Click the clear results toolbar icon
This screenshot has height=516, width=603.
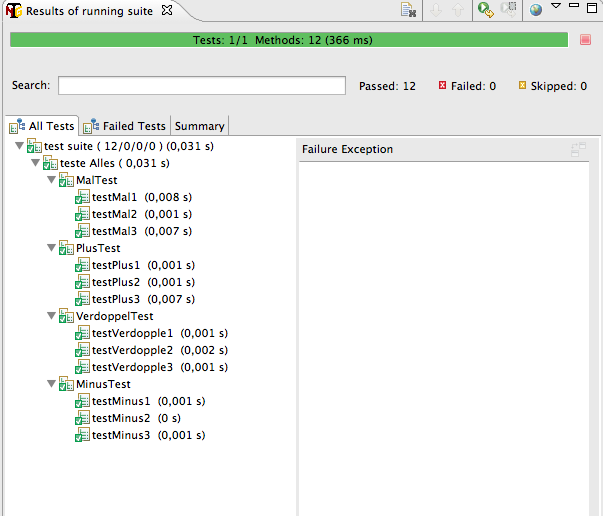(x=408, y=10)
